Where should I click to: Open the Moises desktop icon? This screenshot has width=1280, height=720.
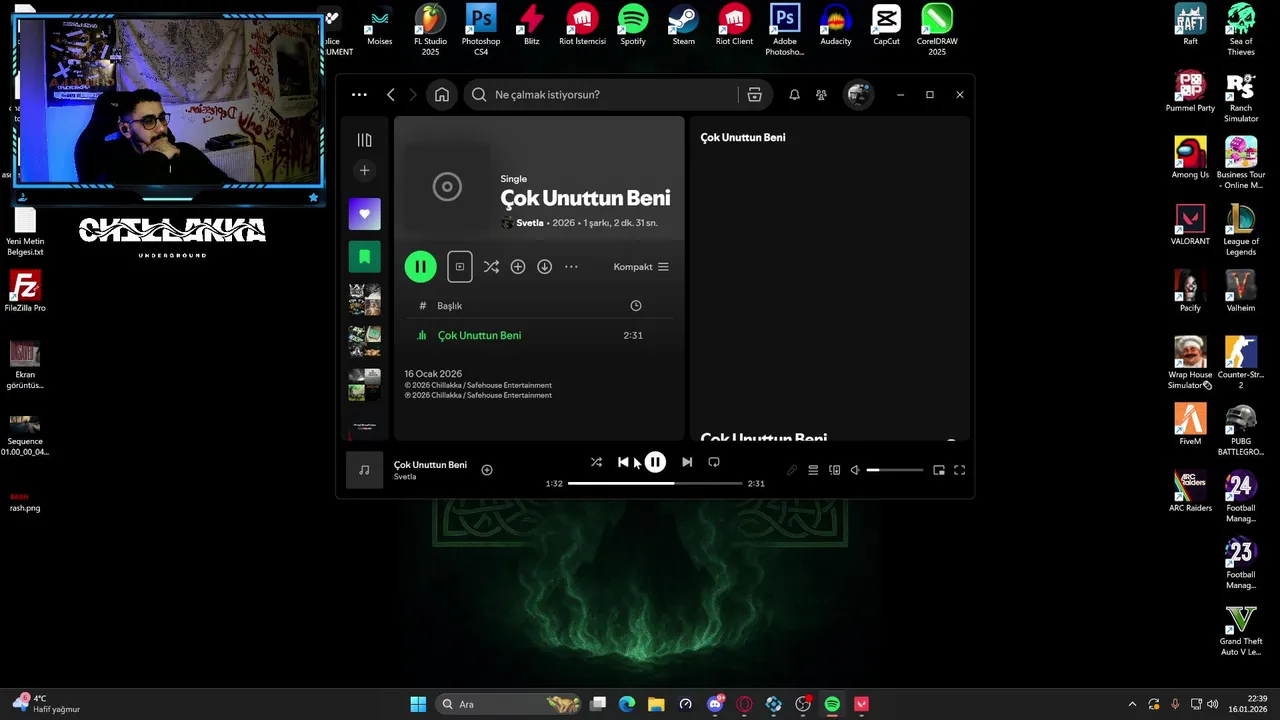pyautogui.click(x=380, y=26)
